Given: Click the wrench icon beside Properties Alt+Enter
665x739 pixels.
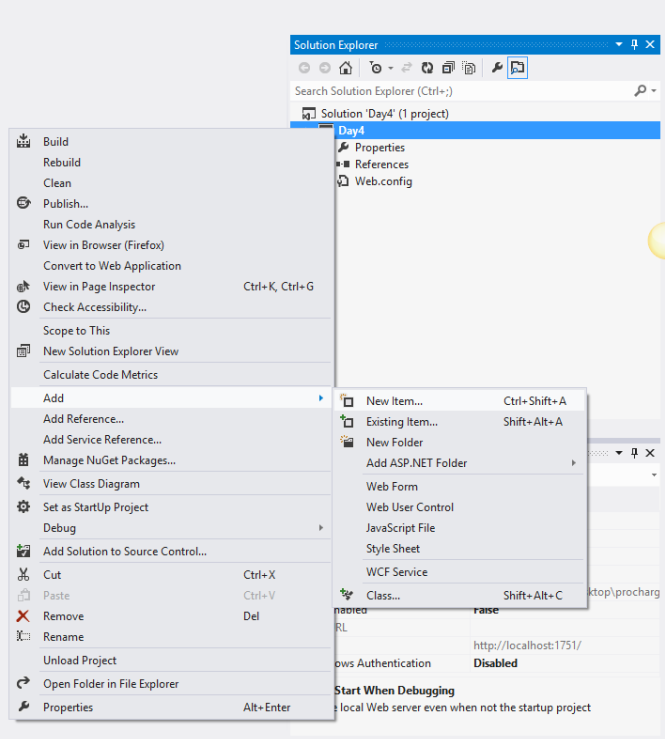Looking at the screenshot, I should point(24,706).
